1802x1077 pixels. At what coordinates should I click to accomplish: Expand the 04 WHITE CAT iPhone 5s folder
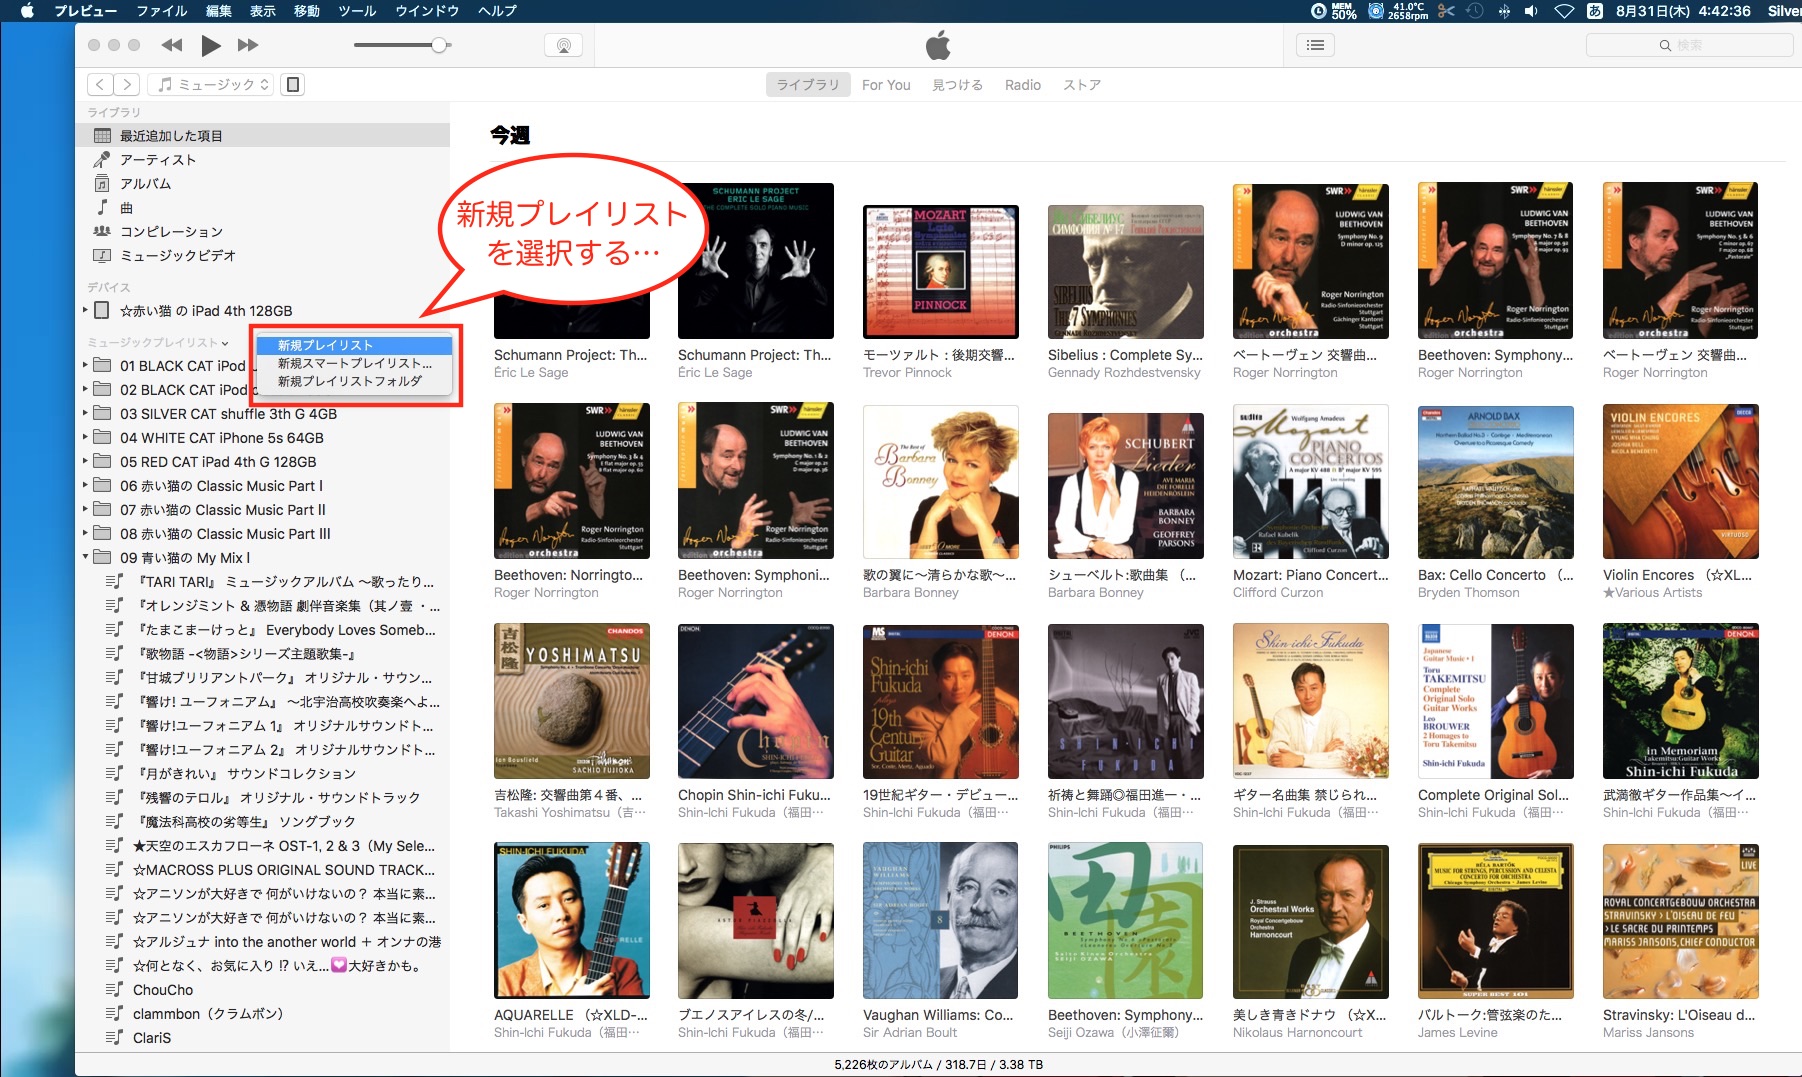coord(85,438)
